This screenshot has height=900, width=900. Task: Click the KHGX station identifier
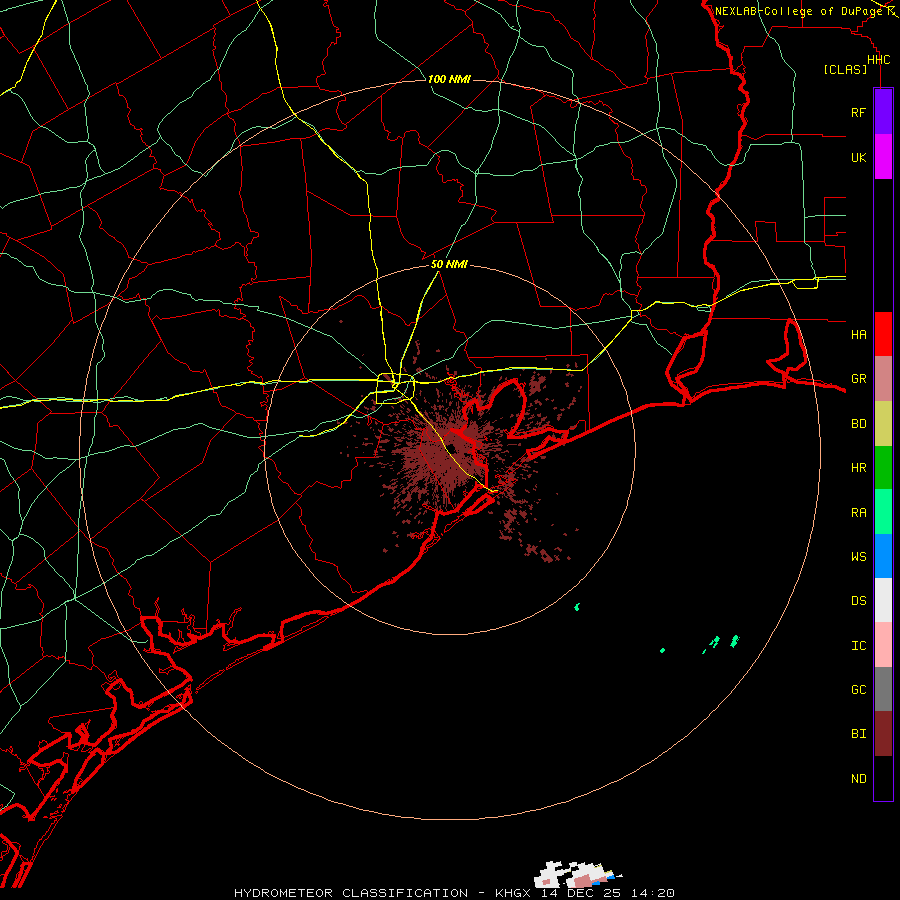pos(513,893)
